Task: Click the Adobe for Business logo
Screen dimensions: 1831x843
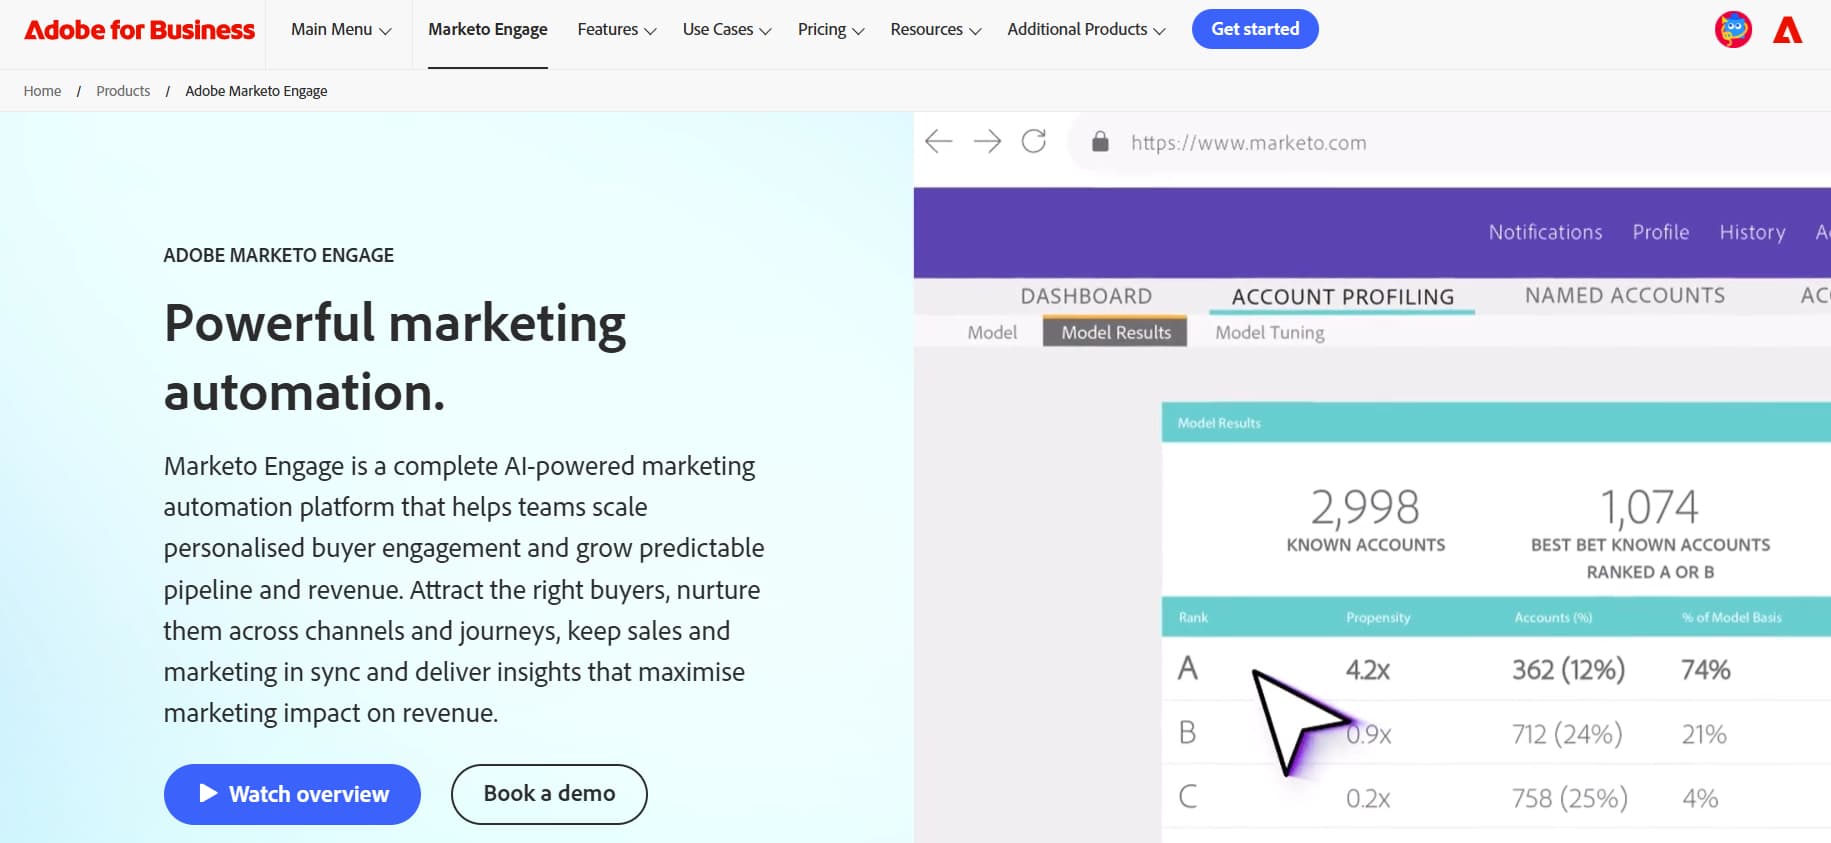Action: click(x=139, y=30)
